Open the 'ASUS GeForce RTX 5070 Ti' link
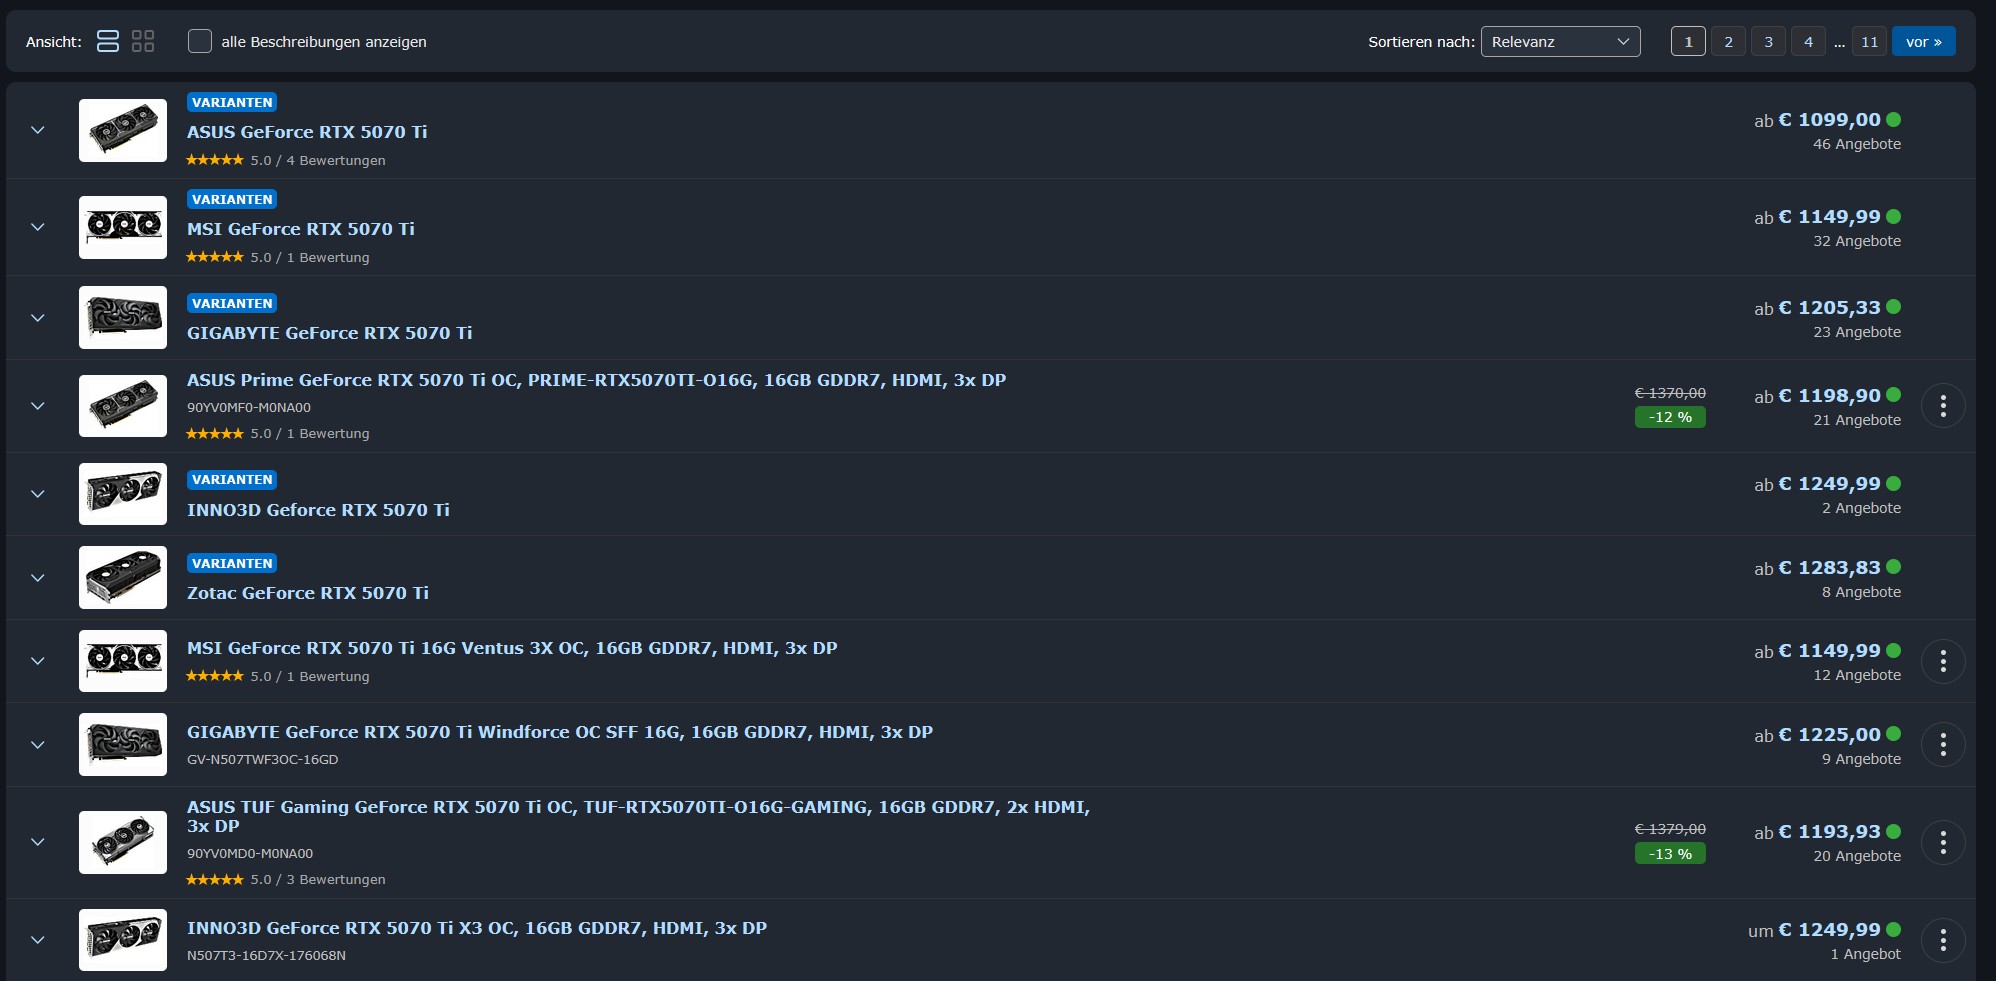Screen dimensions: 1996x981 click(307, 132)
